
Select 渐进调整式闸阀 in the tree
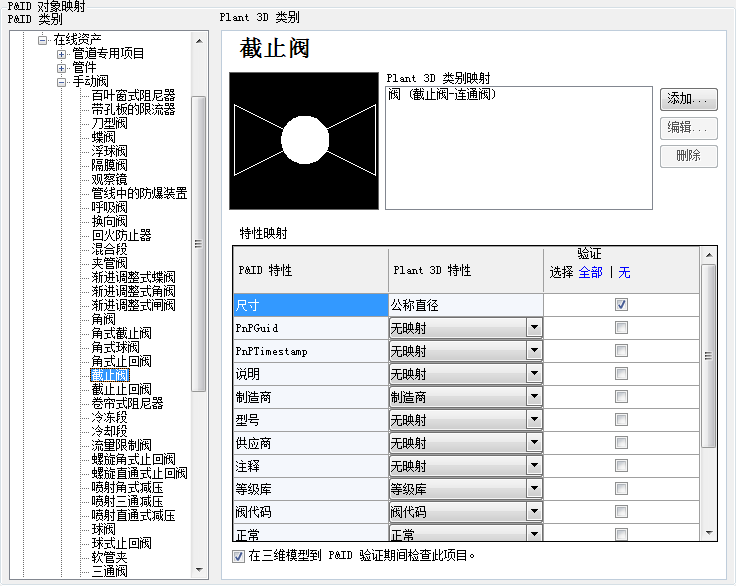pyautogui.click(x=133, y=305)
